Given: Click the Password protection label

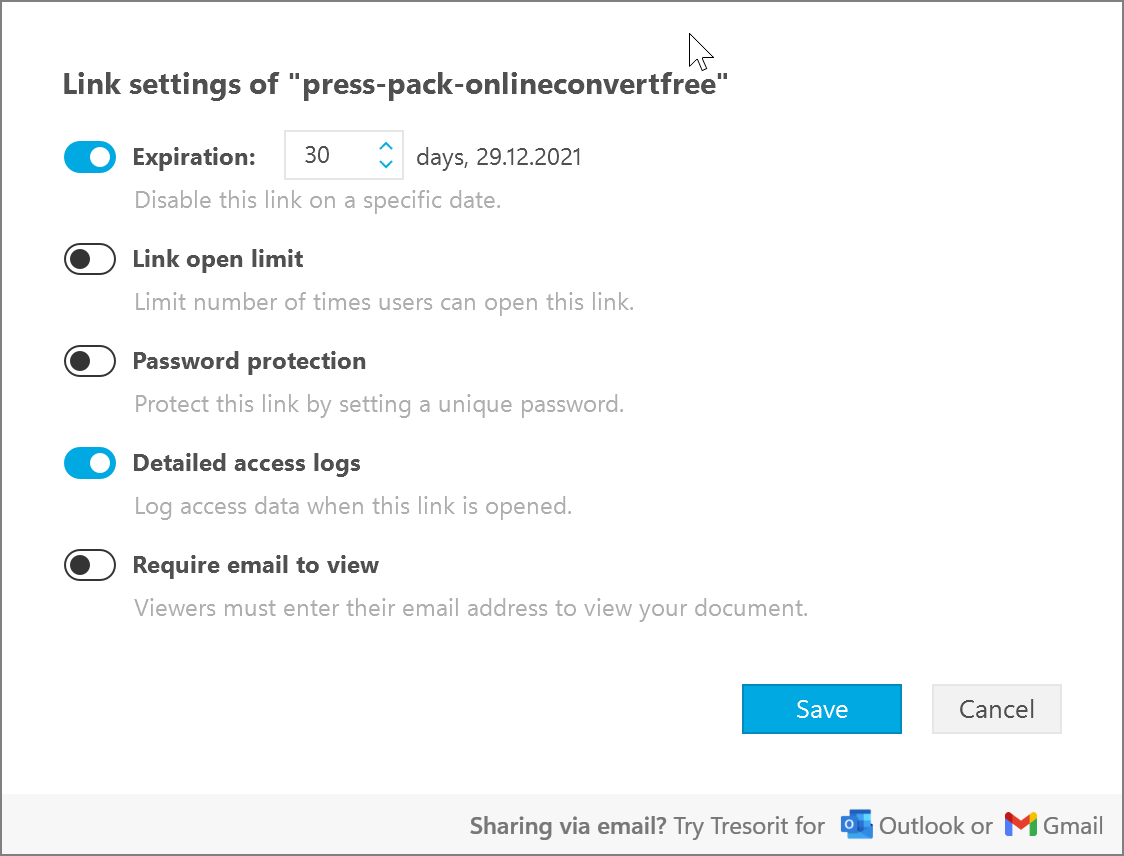Looking at the screenshot, I should pos(249,361).
